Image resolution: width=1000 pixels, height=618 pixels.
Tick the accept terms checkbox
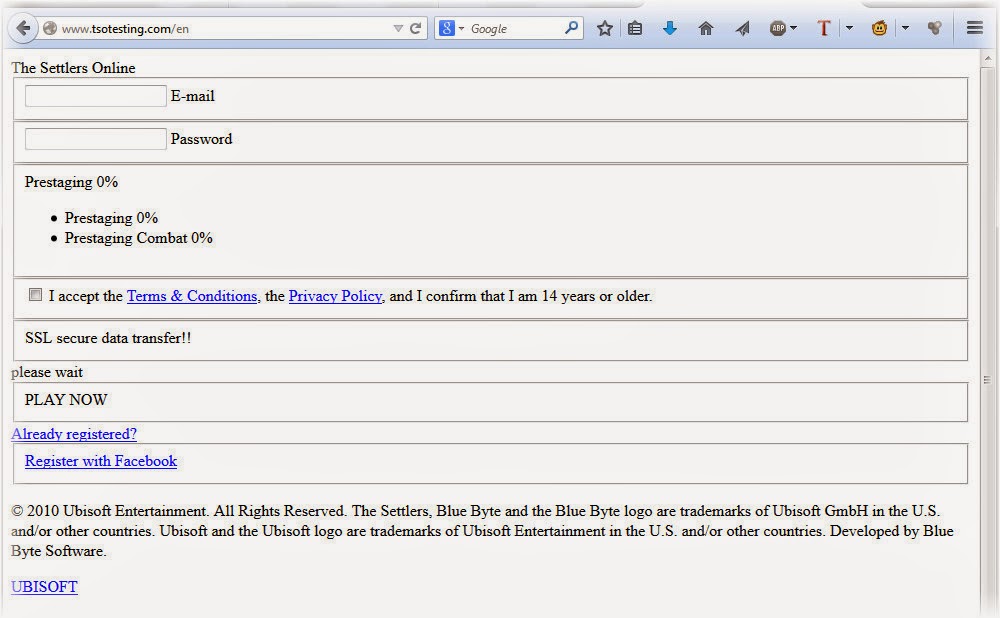[x=36, y=295]
